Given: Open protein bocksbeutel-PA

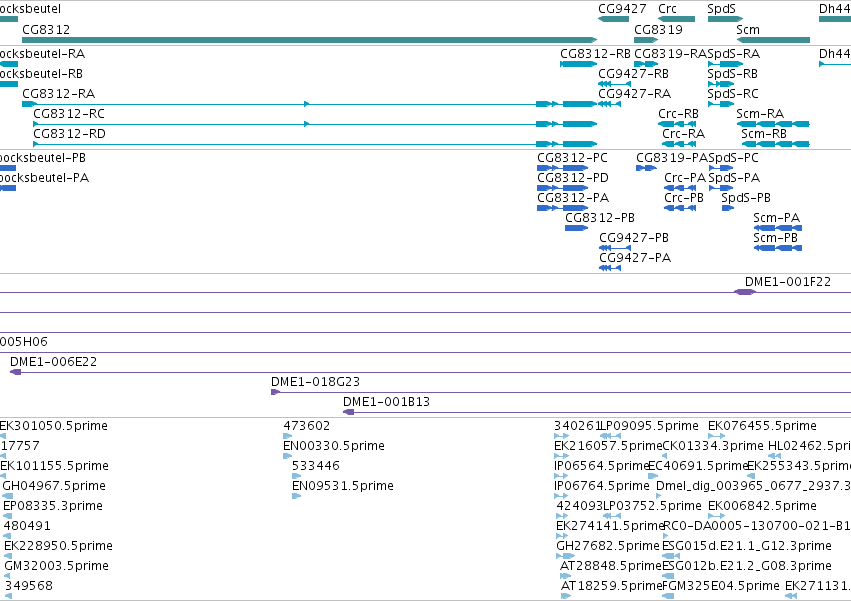Looking at the screenshot, I should pos(43,178).
